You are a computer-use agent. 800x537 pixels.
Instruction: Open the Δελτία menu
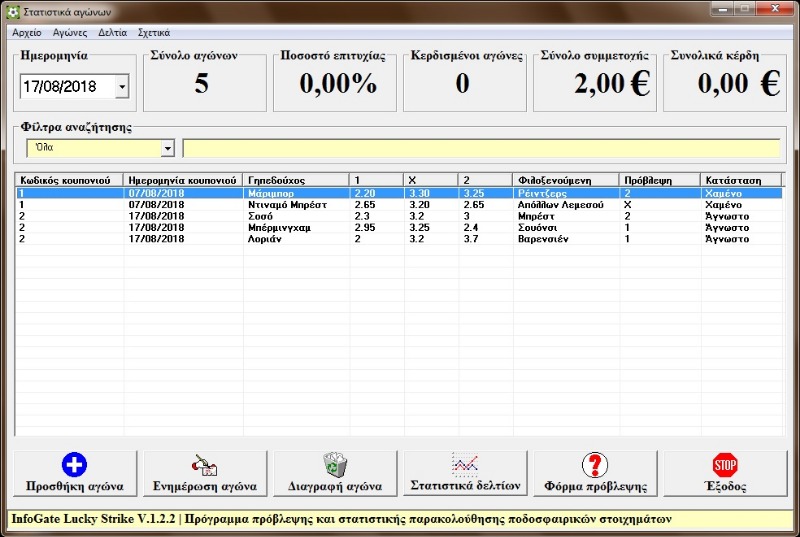pyautogui.click(x=112, y=32)
